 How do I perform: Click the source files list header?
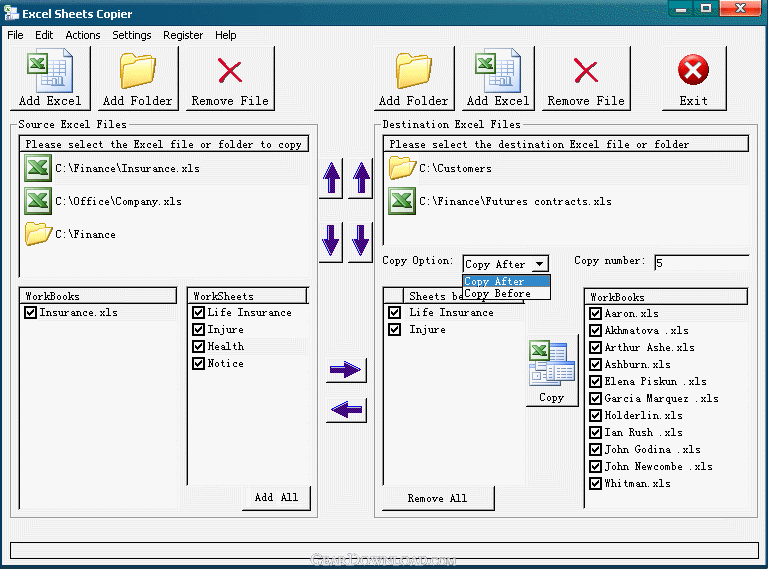[x=164, y=144]
